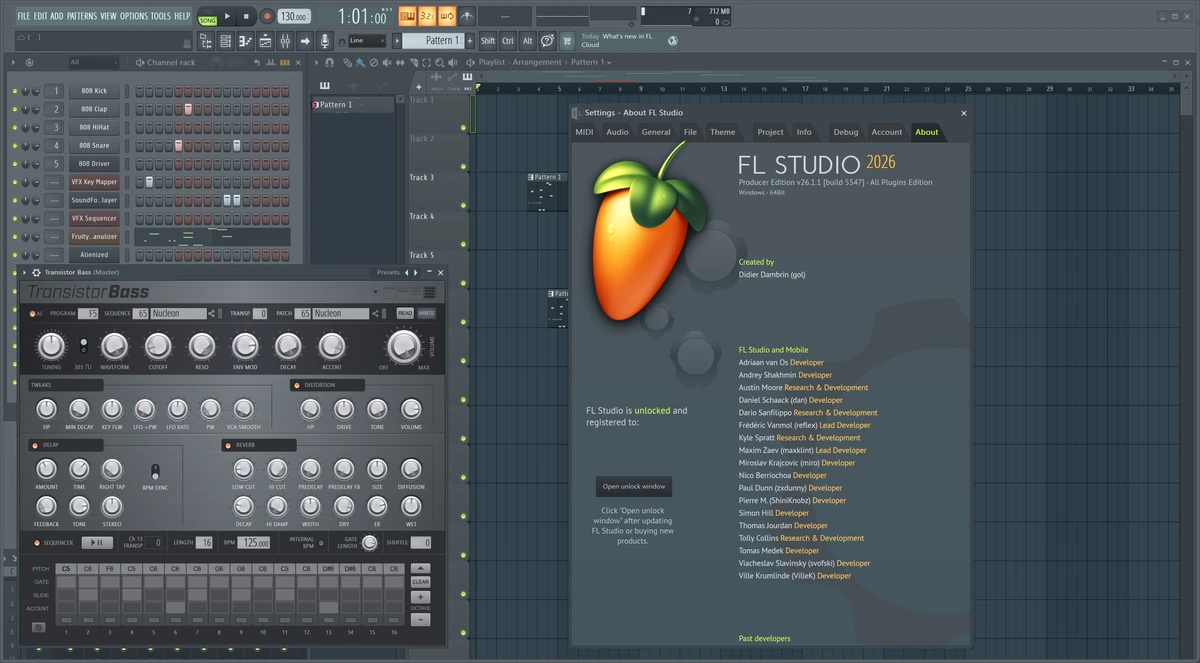Expand the Playlist menu arrow
This screenshot has width=1200, height=663.
[x=316, y=62]
